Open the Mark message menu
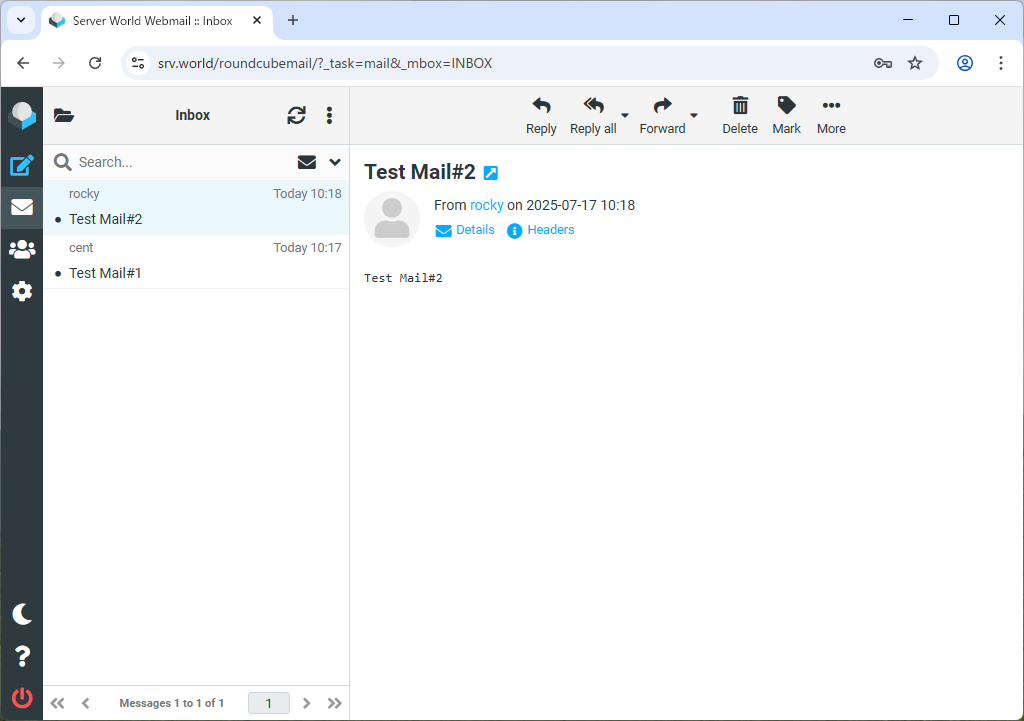 (786, 115)
